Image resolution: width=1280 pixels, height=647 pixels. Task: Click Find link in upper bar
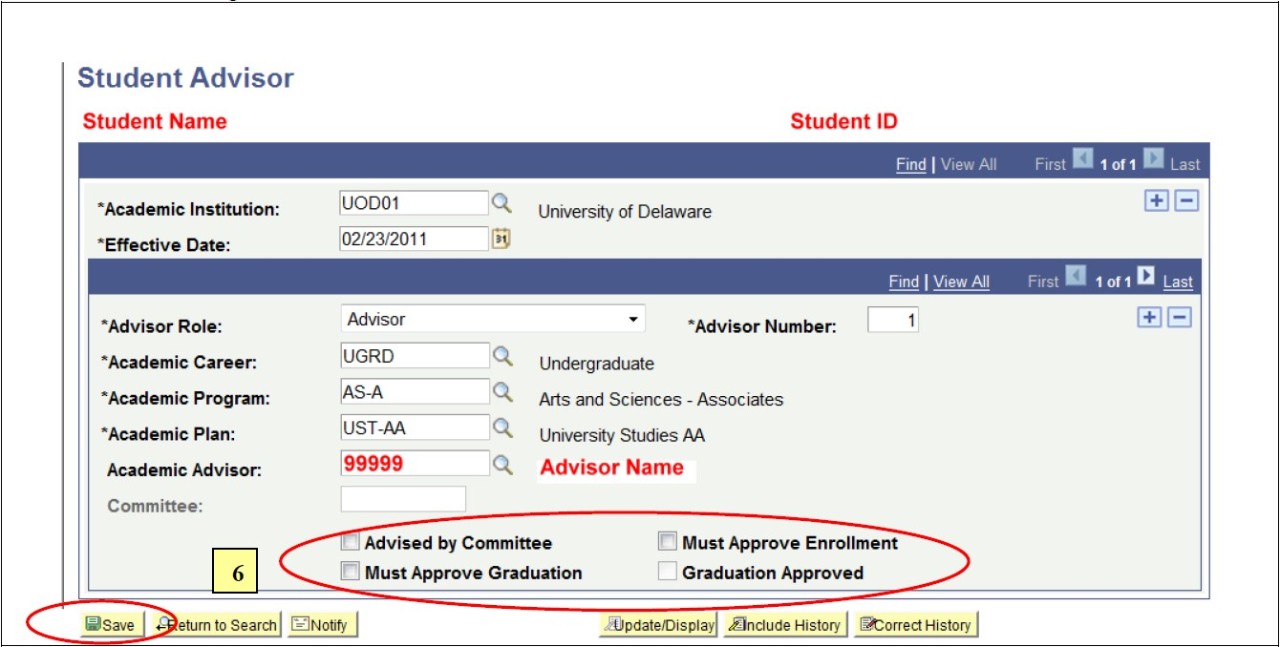tap(911, 165)
